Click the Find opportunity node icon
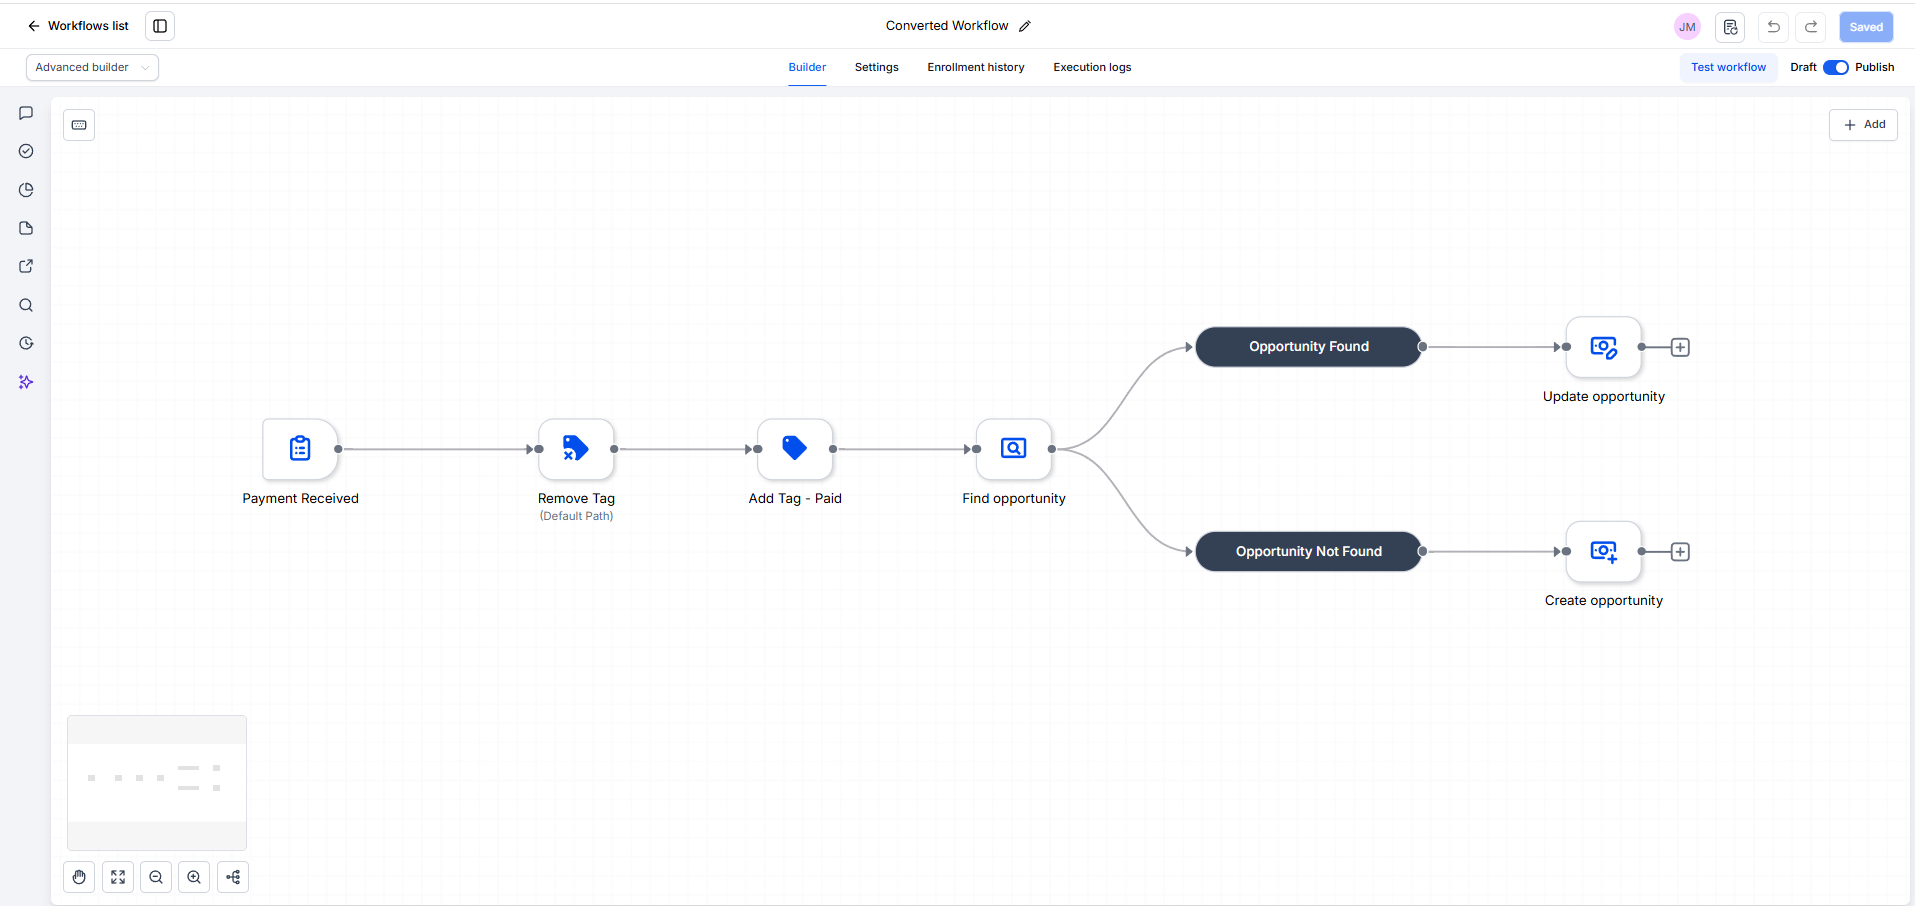 [x=1014, y=449]
